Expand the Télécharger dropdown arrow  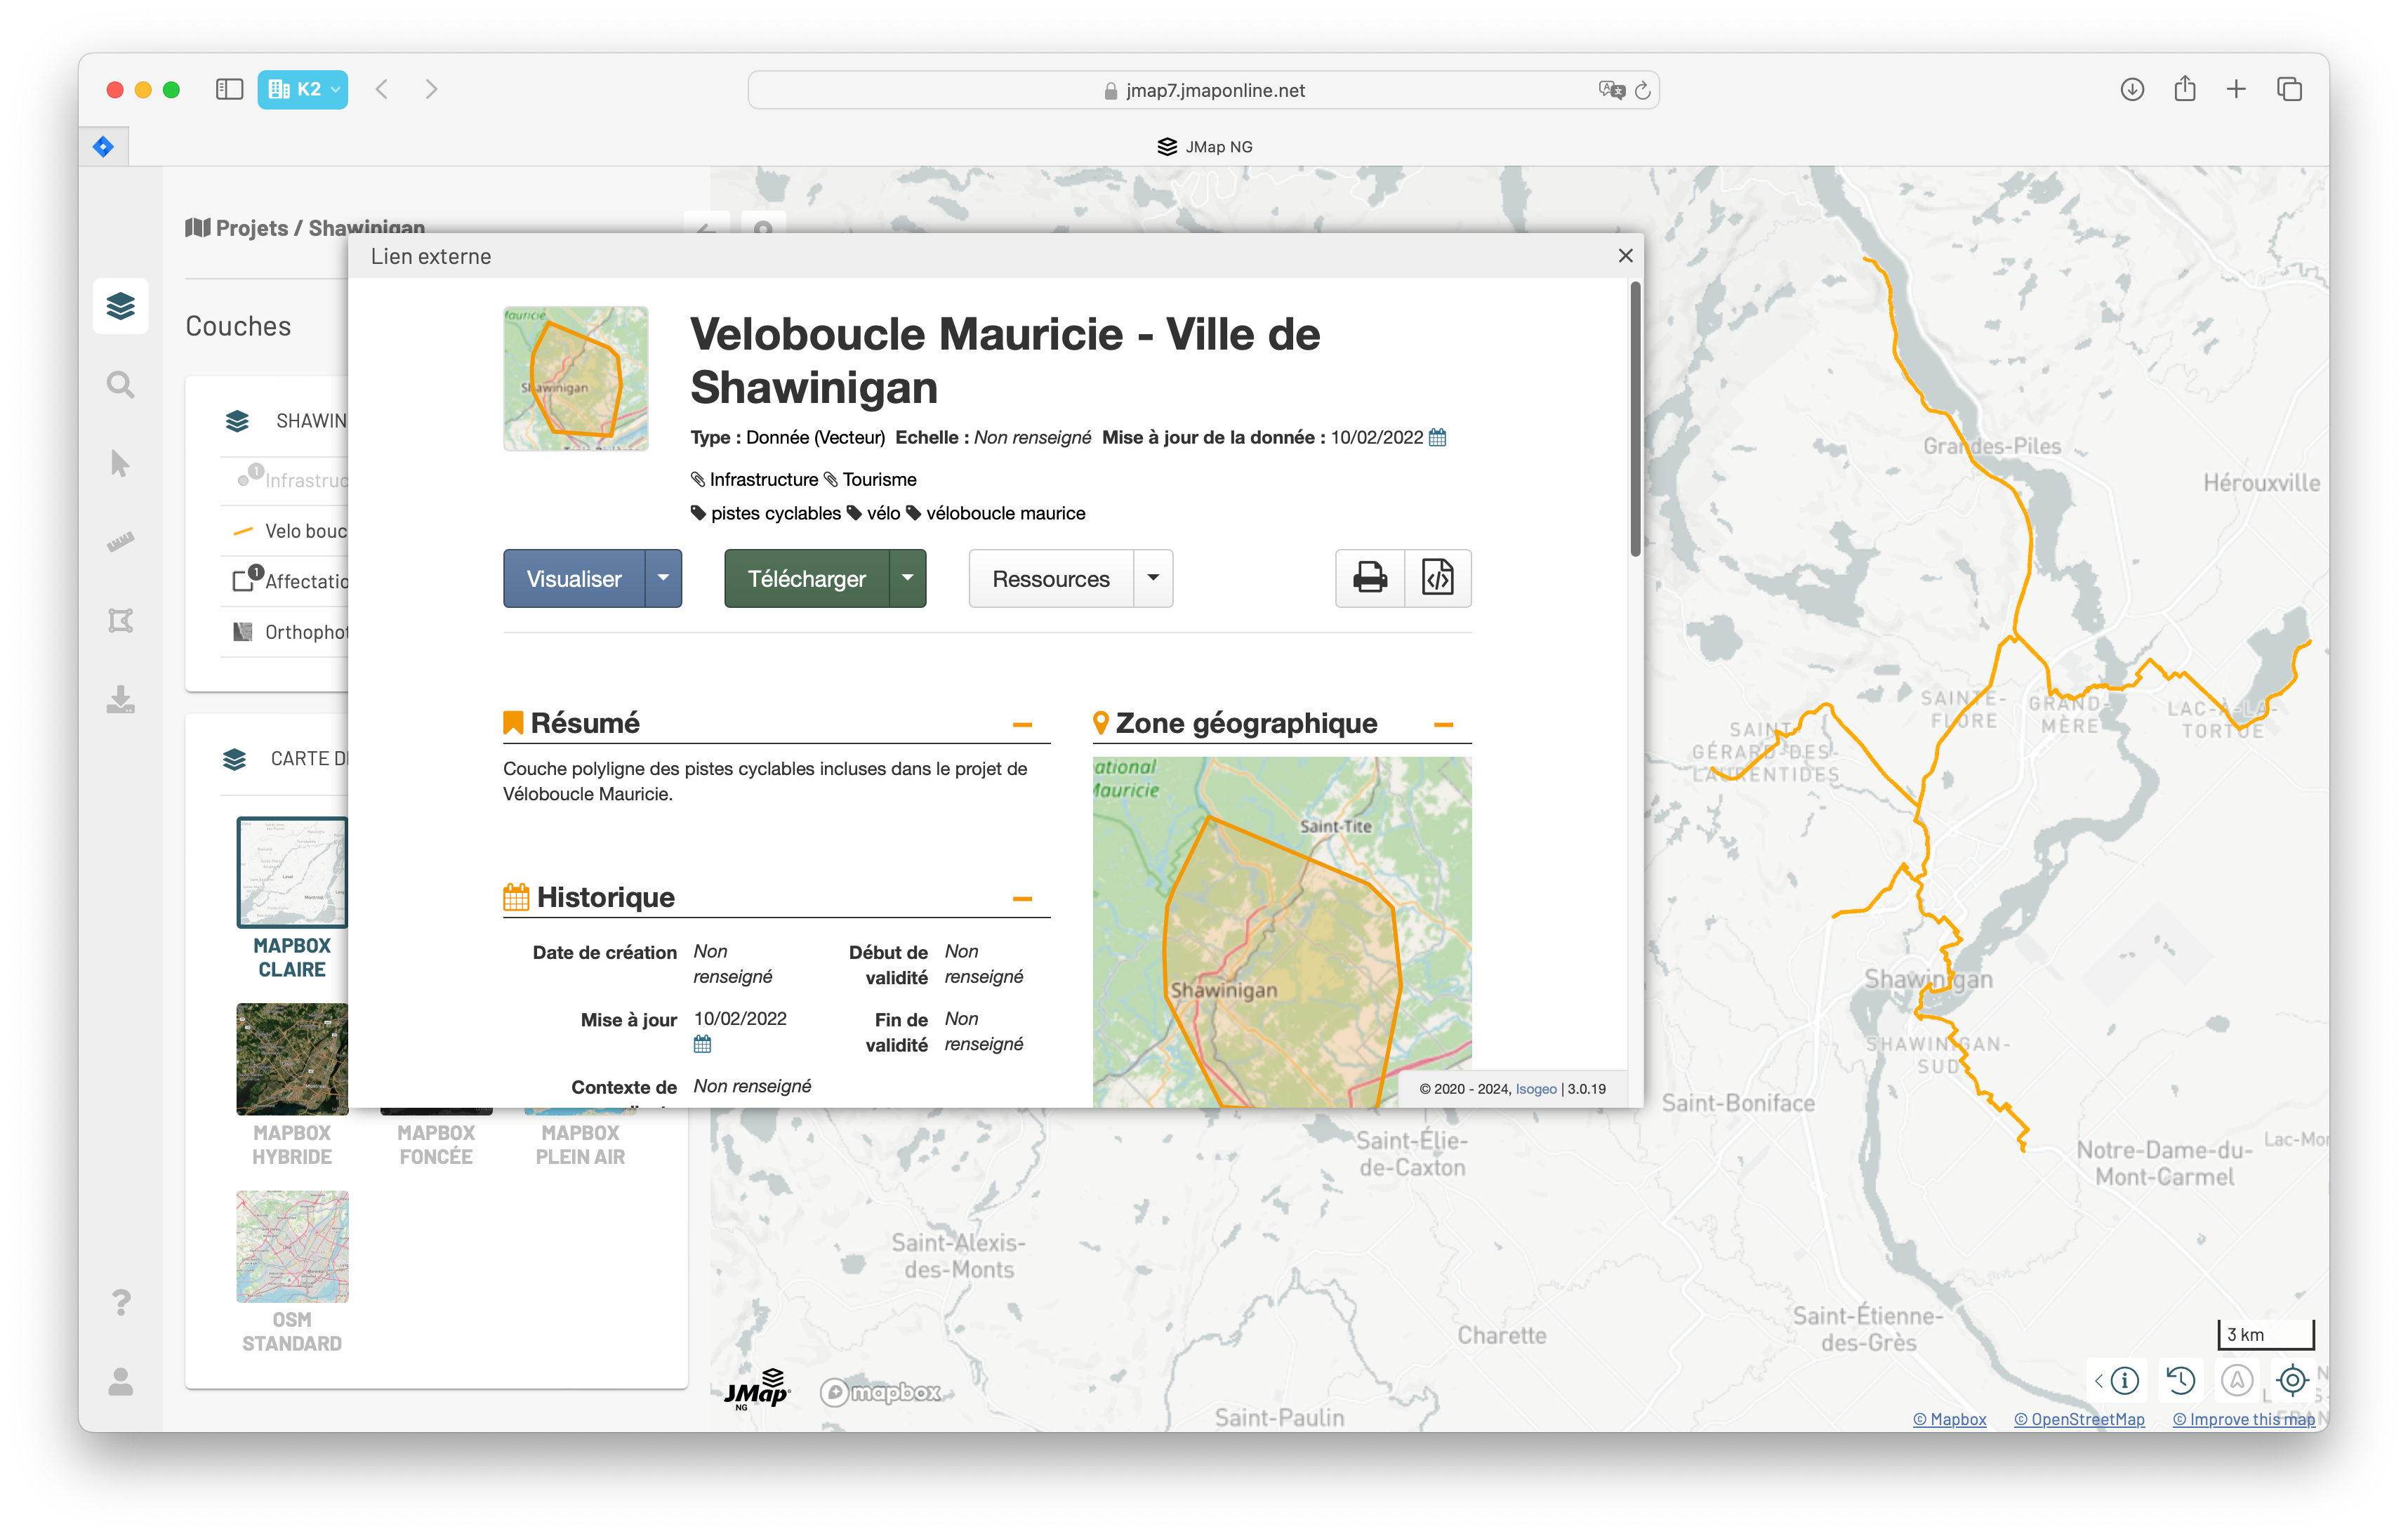[907, 578]
